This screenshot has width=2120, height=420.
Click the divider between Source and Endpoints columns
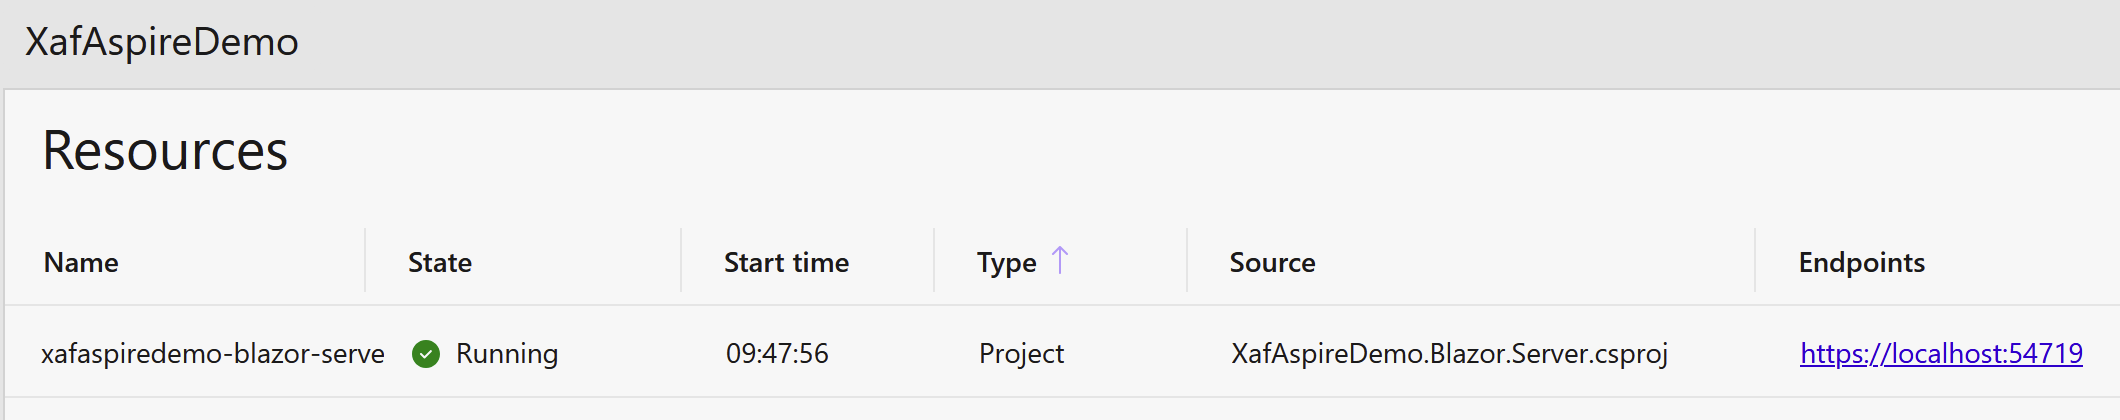click(1755, 260)
